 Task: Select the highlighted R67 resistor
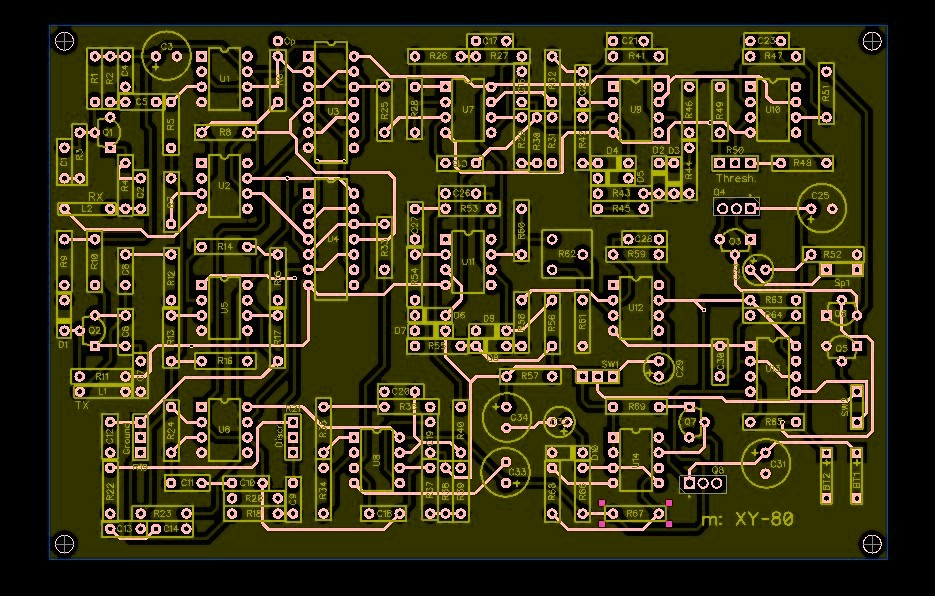coord(635,514)
